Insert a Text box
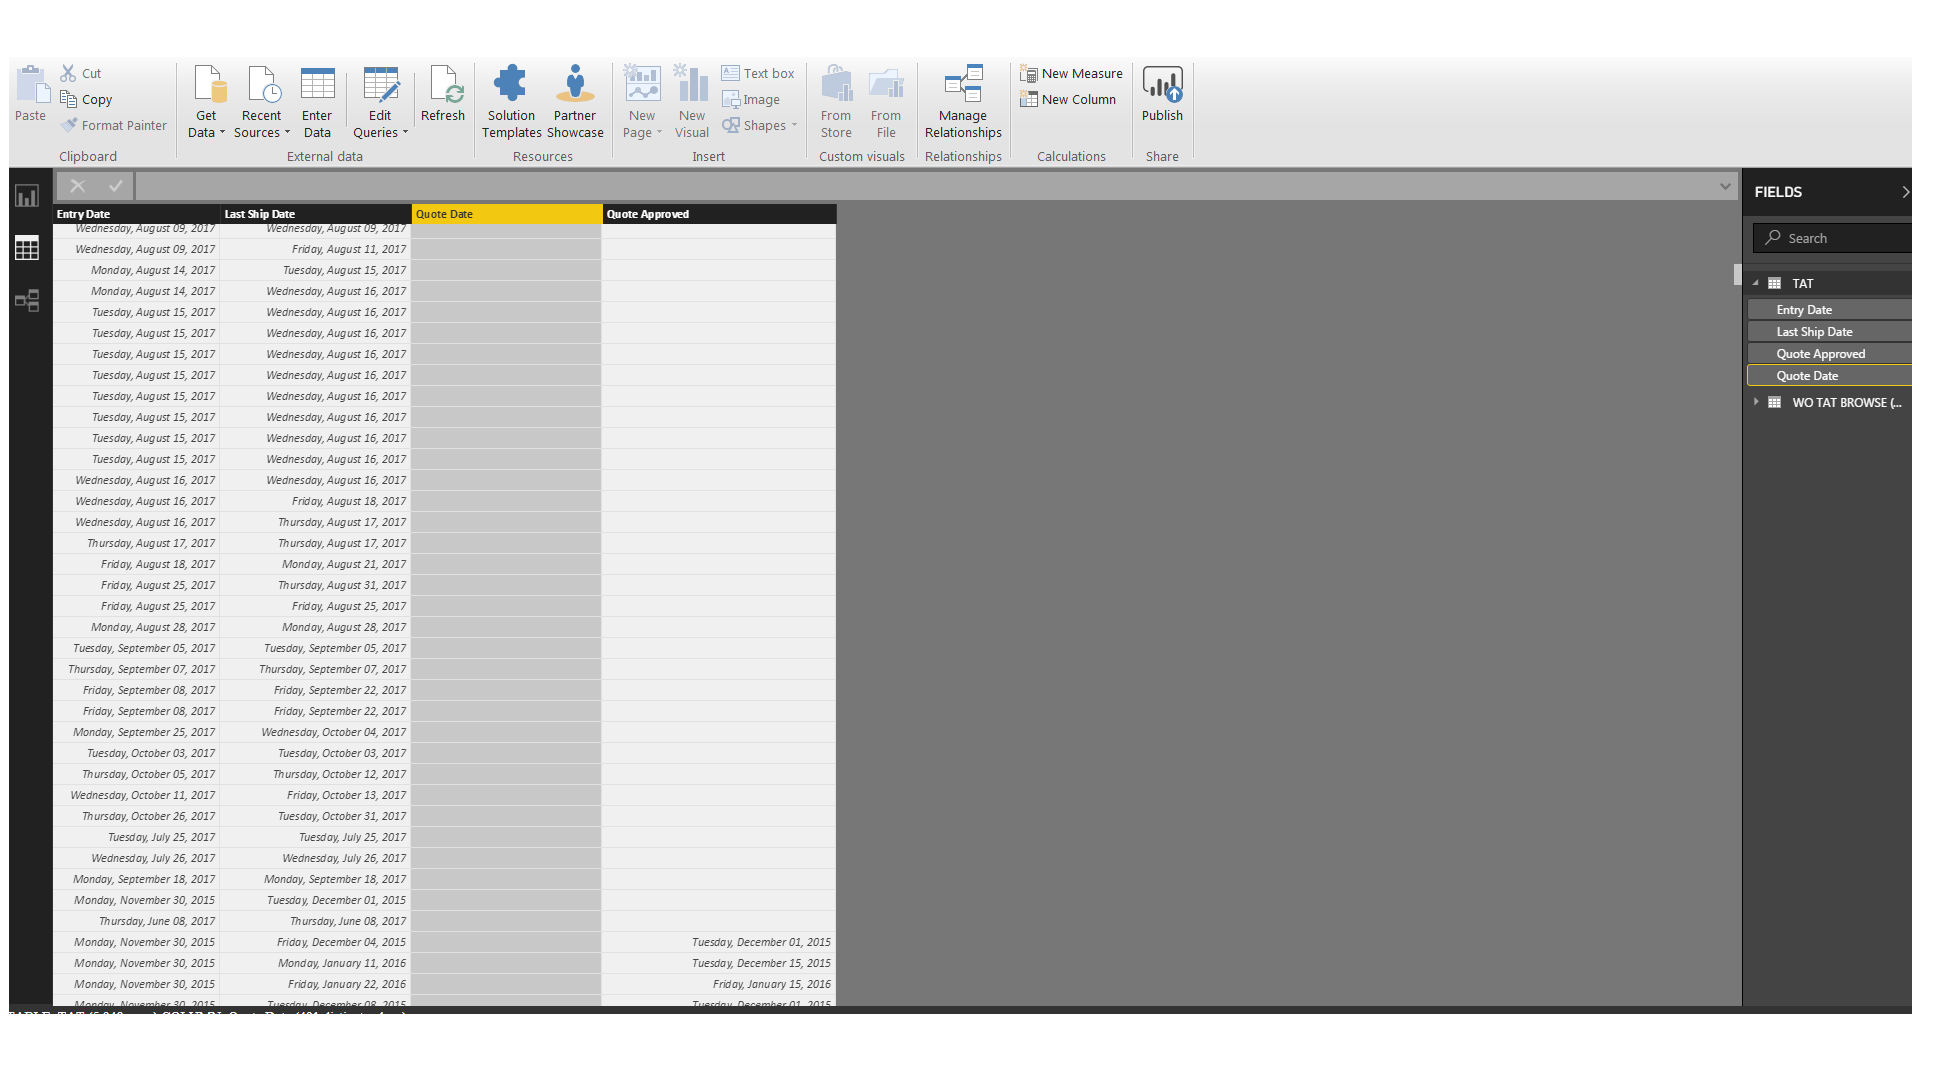Viewport: 1956px width, 1080px height. [758, 73]
